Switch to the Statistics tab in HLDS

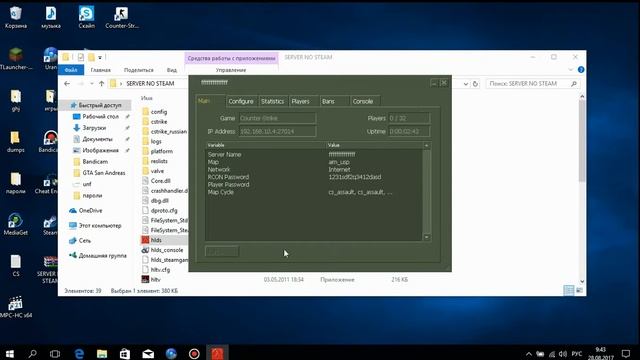tap(272, 101)
